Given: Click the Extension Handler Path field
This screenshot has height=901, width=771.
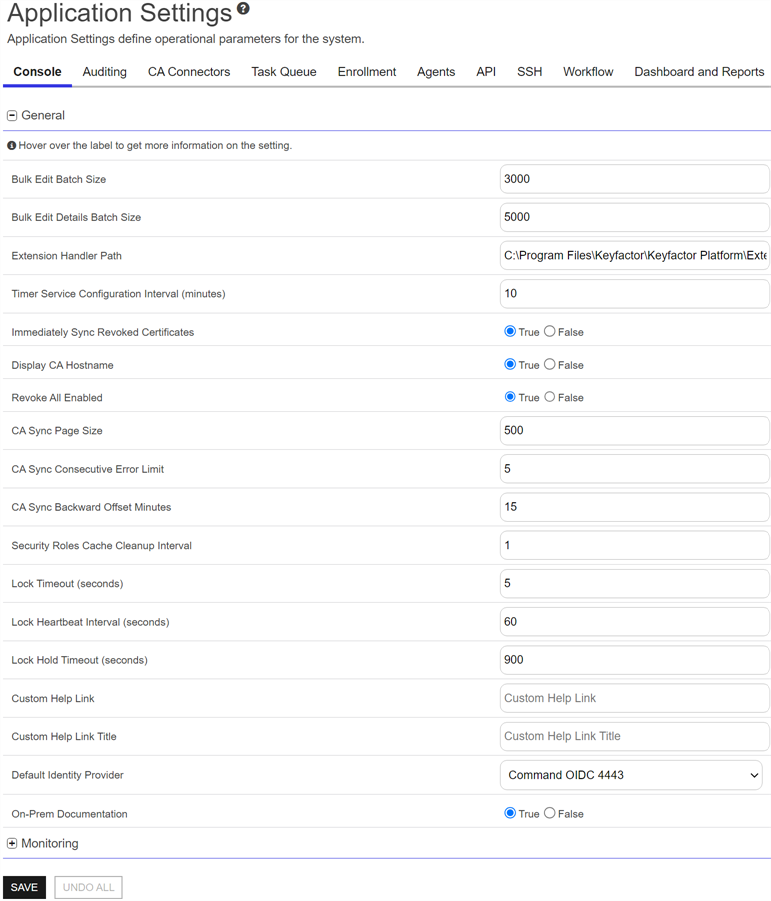Looking at the screenshot, I should (x=635, y=255).
